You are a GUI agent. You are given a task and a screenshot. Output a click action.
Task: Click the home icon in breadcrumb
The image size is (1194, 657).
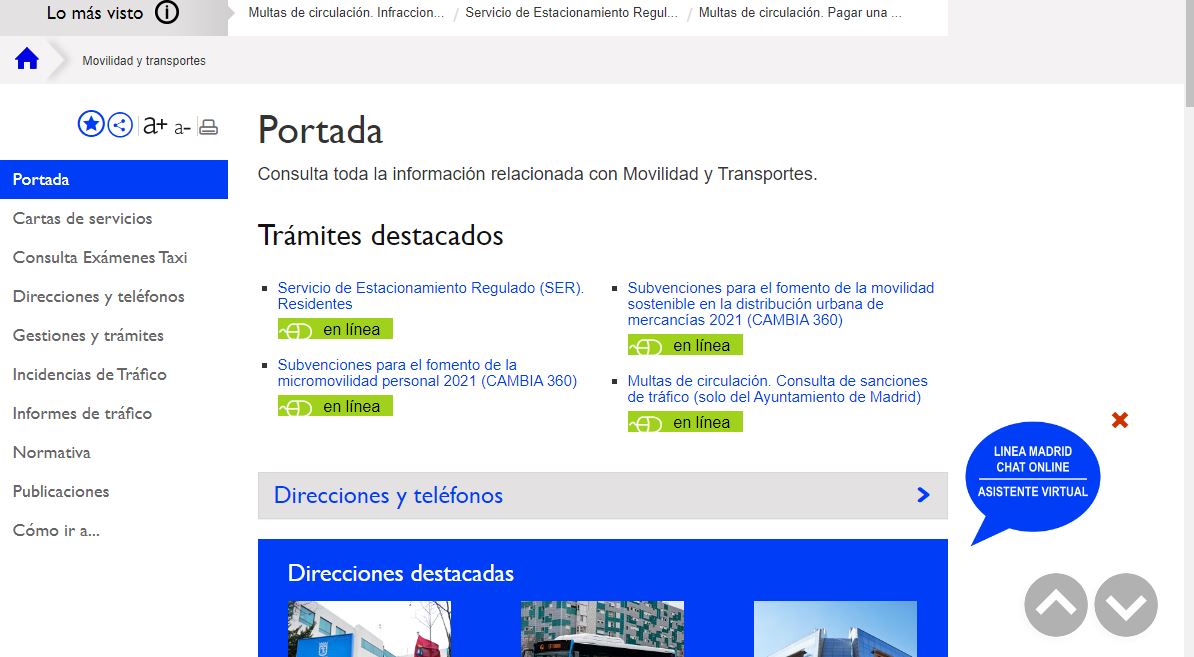tap(27, 60)
